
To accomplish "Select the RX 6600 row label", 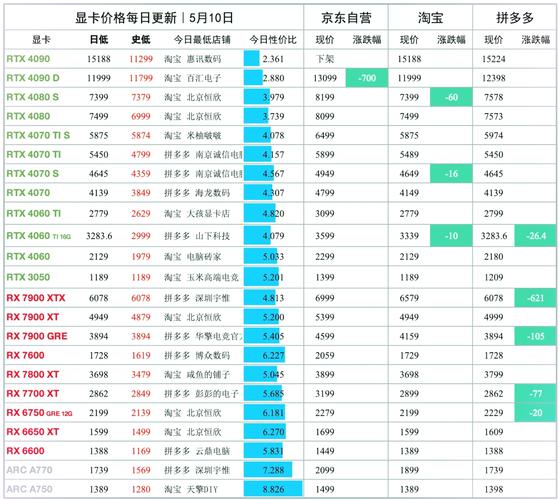I will 25,451.
